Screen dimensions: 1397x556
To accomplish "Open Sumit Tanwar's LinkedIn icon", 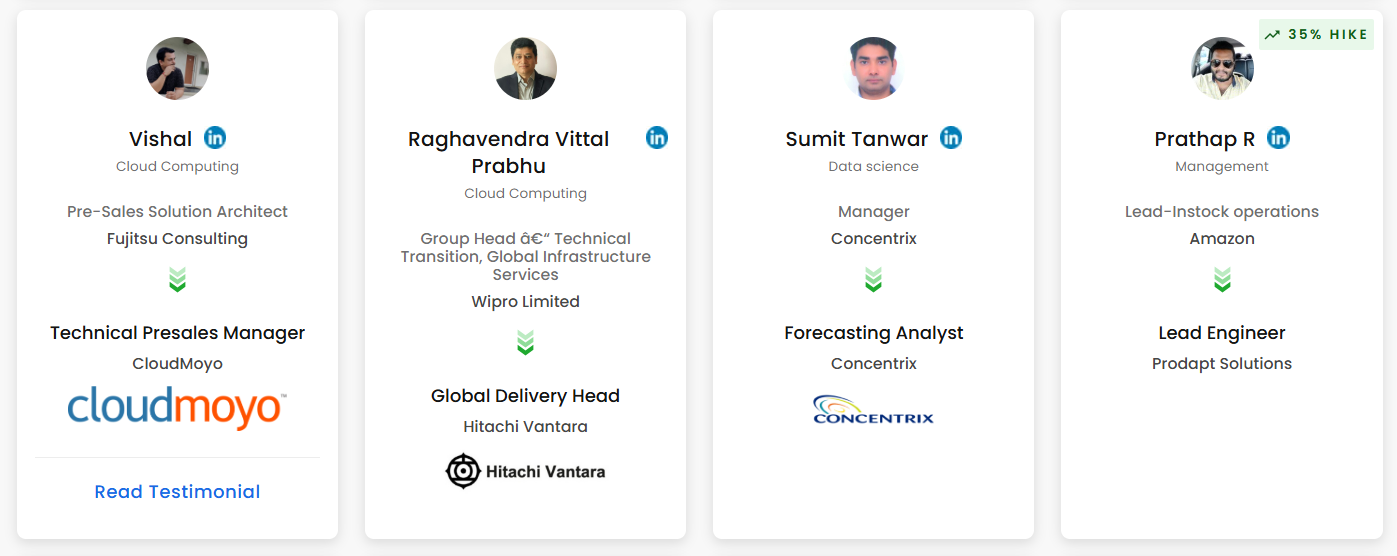I will click(951, 138).
